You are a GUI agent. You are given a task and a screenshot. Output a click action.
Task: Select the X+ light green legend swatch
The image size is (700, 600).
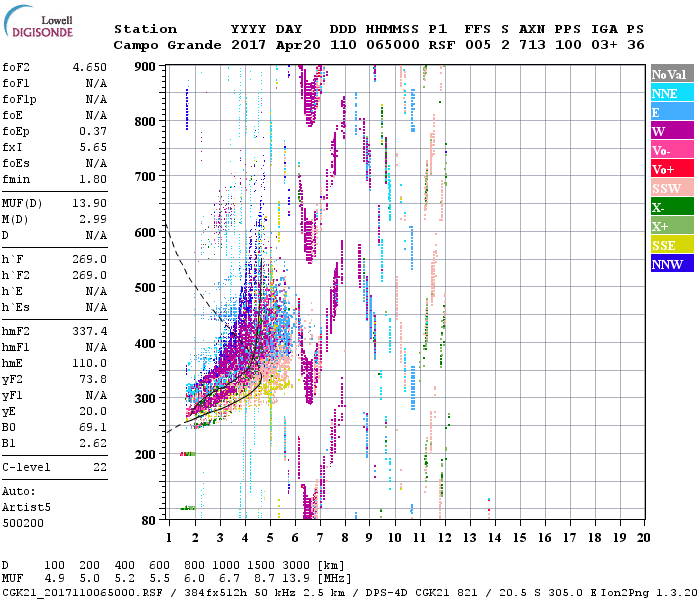pyautogui.click(x=672, y=225)
